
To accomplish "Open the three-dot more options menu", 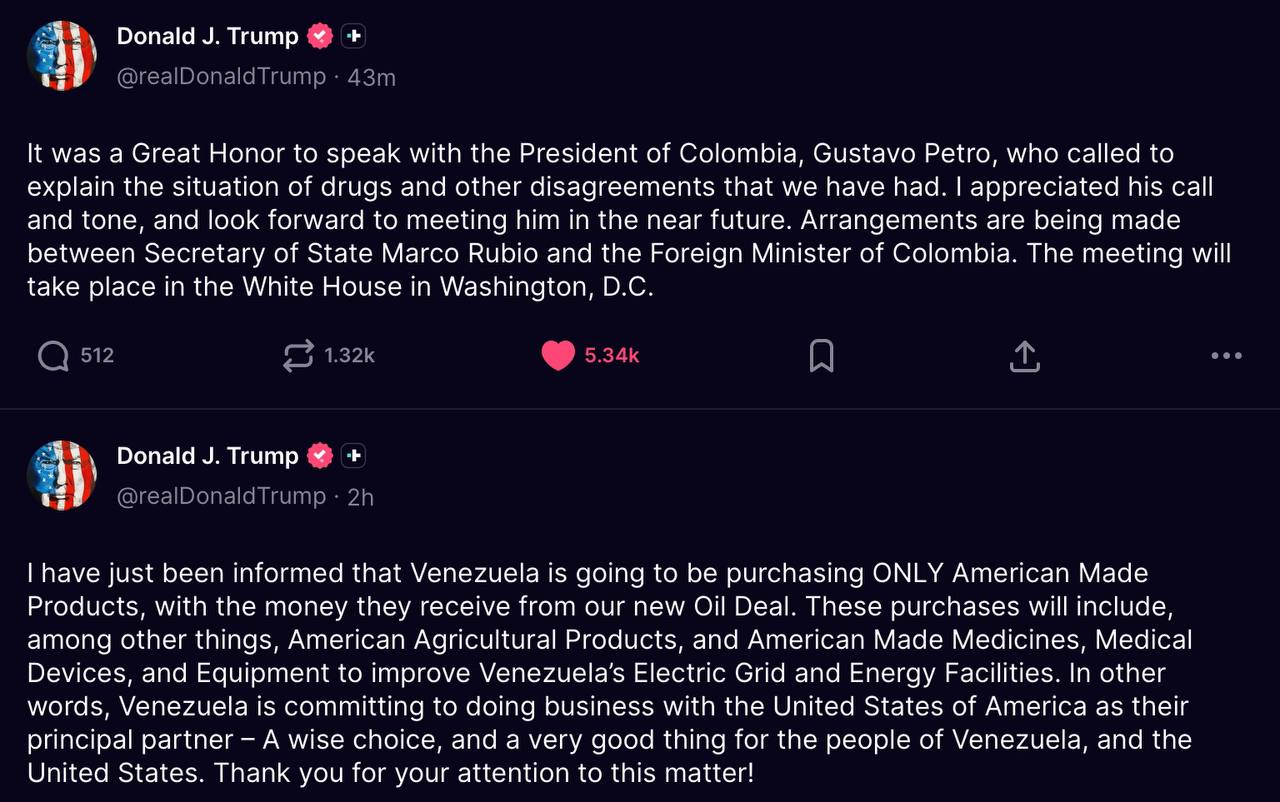I will pos(1226,355).
